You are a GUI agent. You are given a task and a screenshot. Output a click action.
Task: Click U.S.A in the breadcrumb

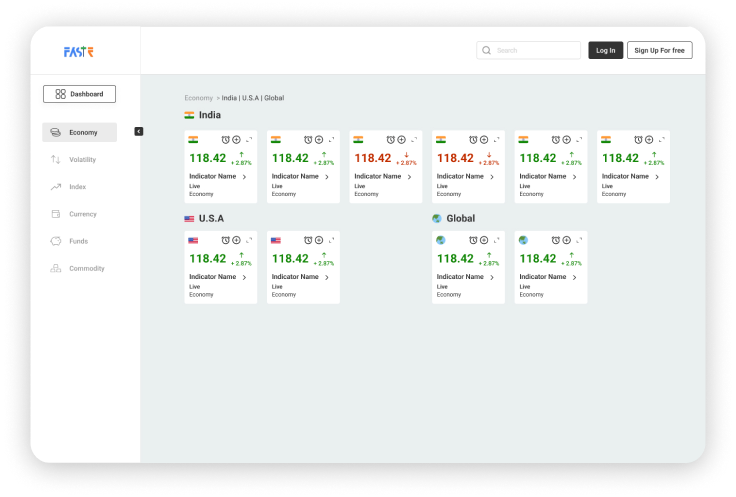pyautogui.click(x=250, y=98)
